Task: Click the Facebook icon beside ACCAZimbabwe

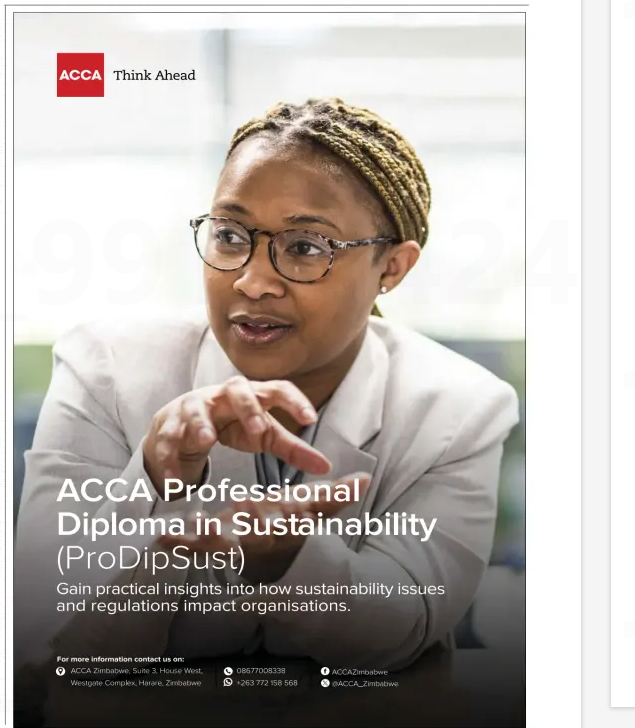Action: pyautogui.click(x=325, y=671)
